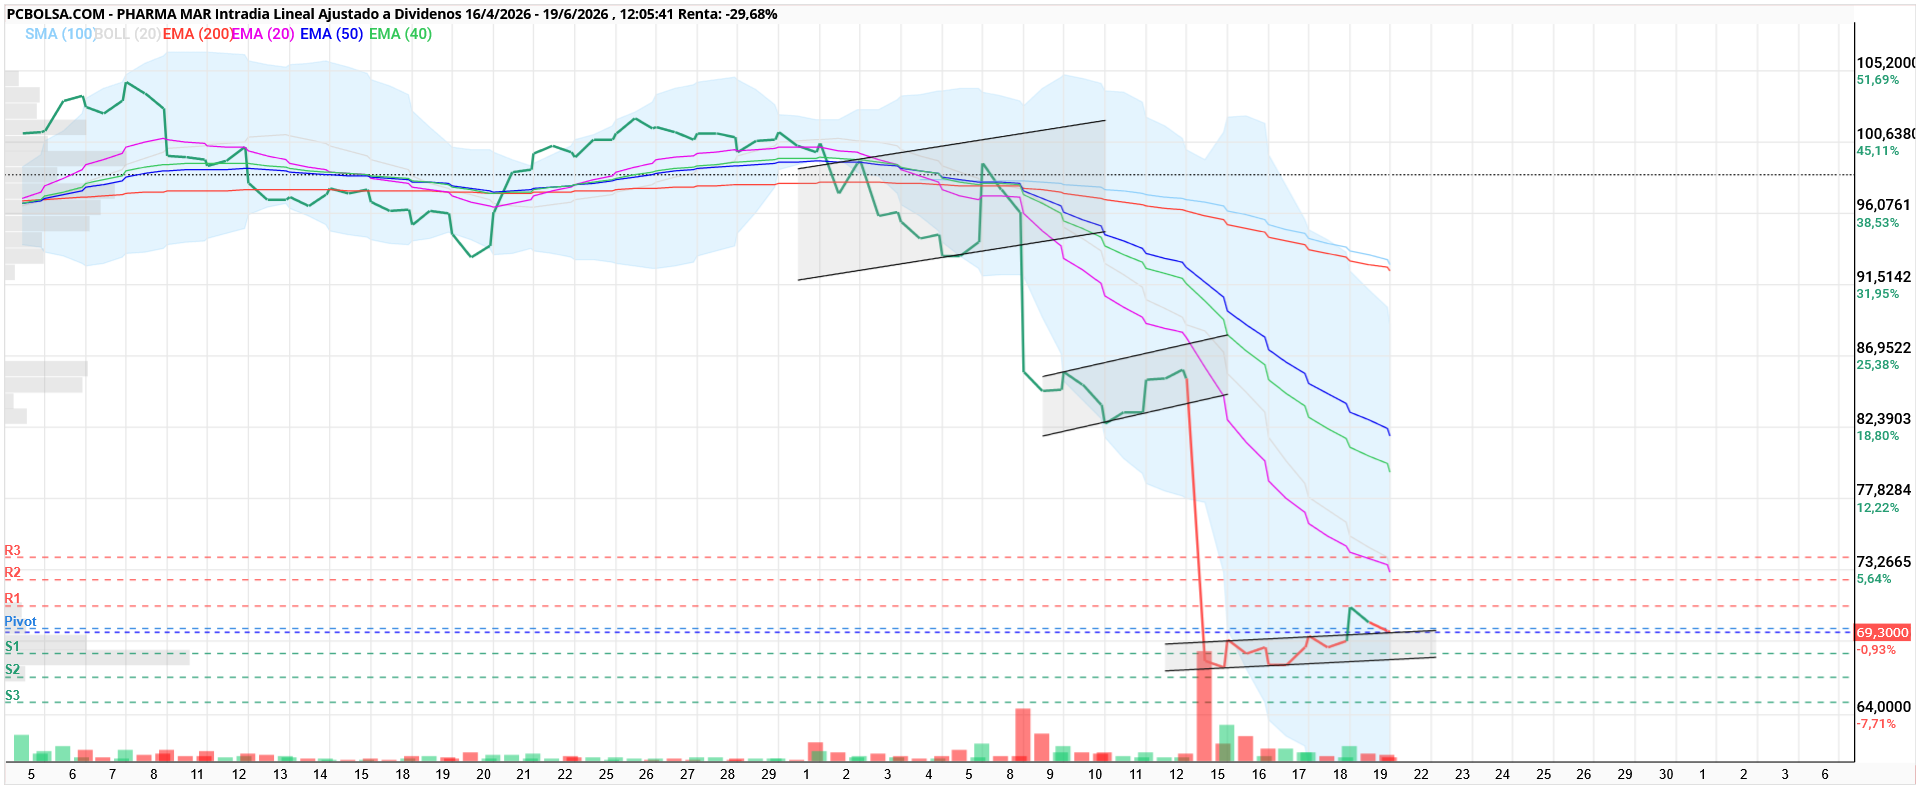Click the red -7,71% percentage label
1920x789 pixels.
coord(1876,724)
